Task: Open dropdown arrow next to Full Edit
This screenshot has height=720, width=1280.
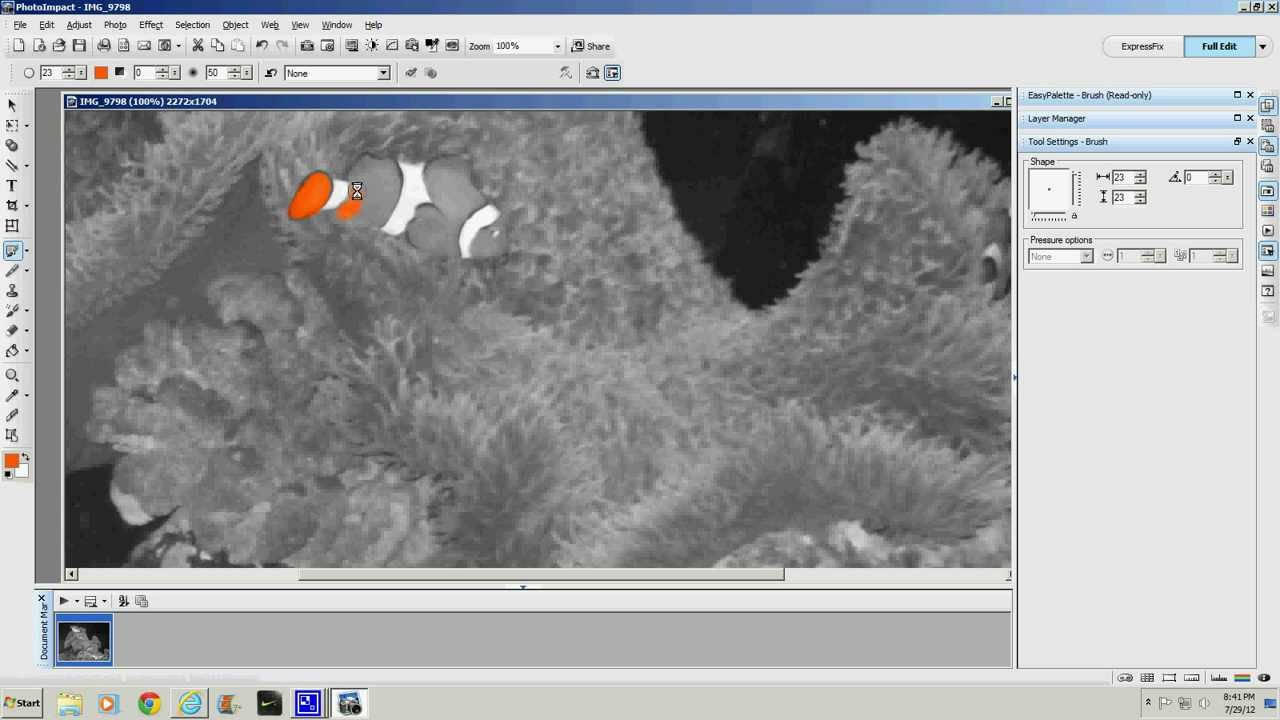Action: [x=1263, y=46]
